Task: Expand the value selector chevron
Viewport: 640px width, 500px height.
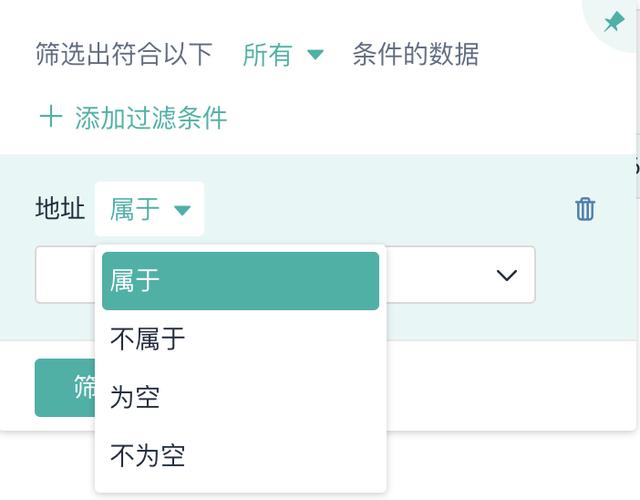Action: 506,275
